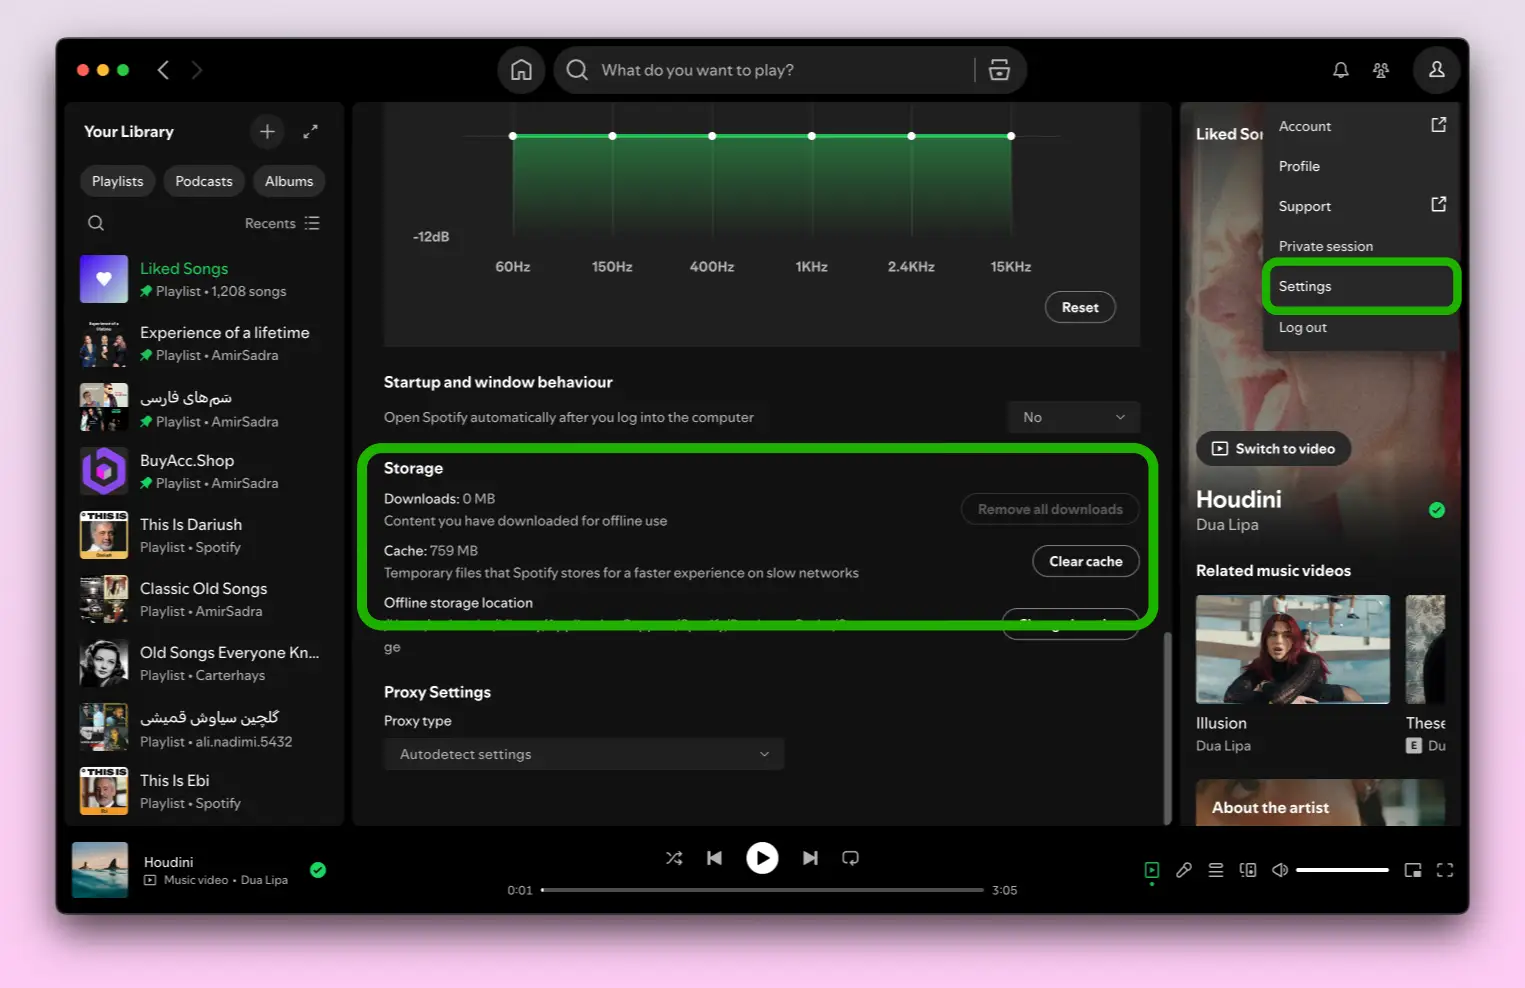Viewport: 1525px width, 988px height.
Task: Click the Liked Songs heart cover
Action: [104, 279]
